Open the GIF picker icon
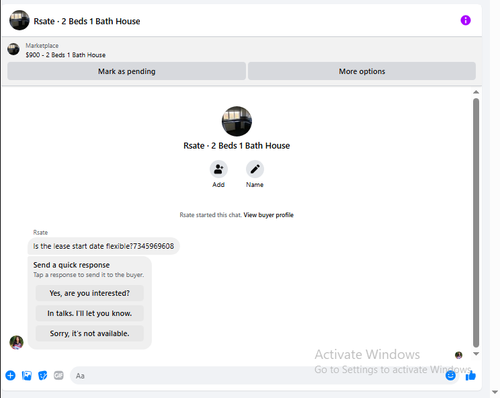 (x=59, y=376)
